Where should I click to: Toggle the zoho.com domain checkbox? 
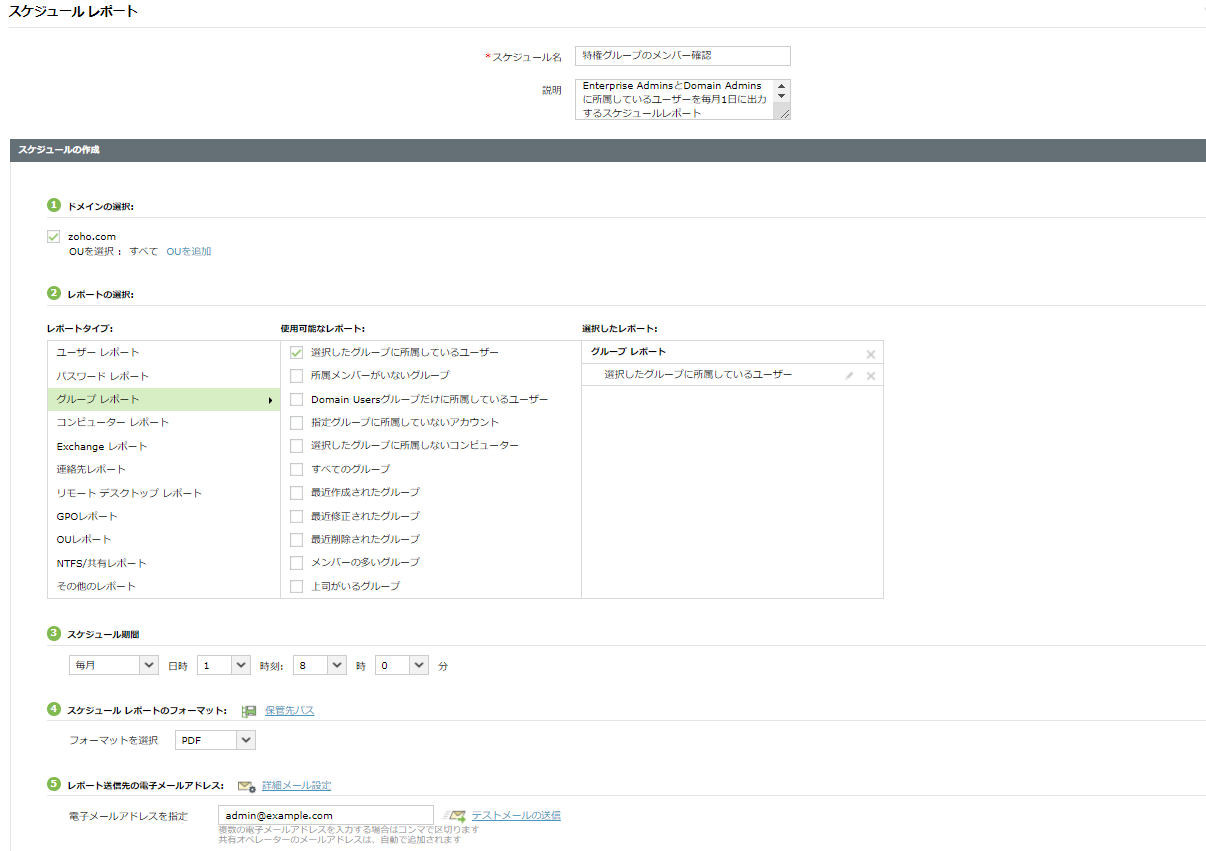(54, 237)
